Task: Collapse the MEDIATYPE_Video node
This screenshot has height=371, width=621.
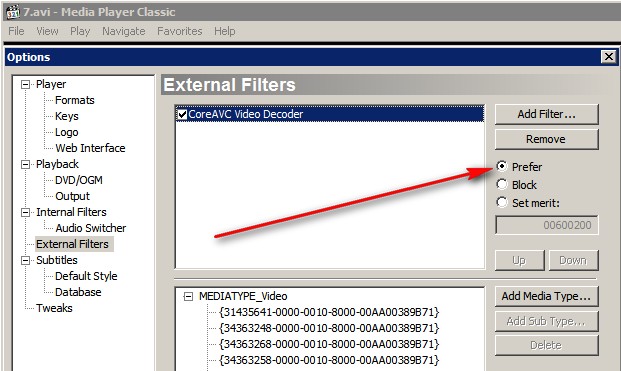Action: [x=189, y=296]
